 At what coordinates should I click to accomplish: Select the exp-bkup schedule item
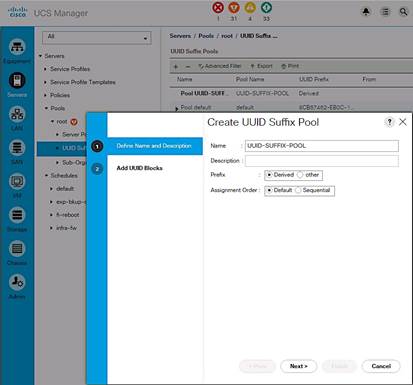click(x=71, y=202)
